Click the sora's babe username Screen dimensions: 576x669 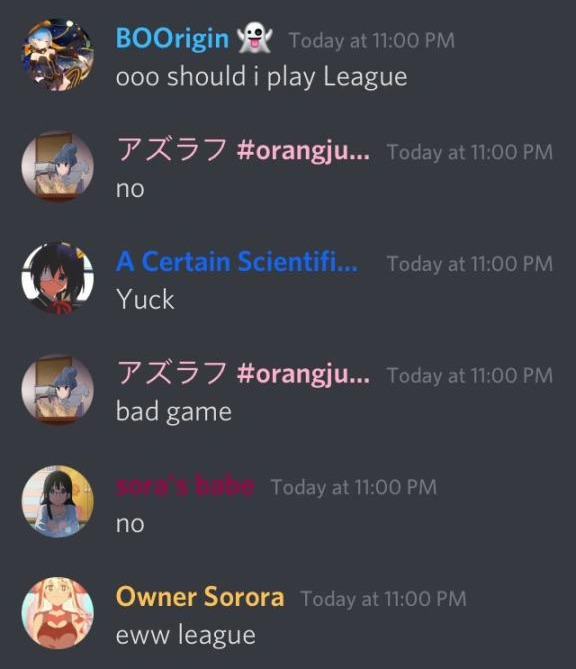[x=185, y=486]
